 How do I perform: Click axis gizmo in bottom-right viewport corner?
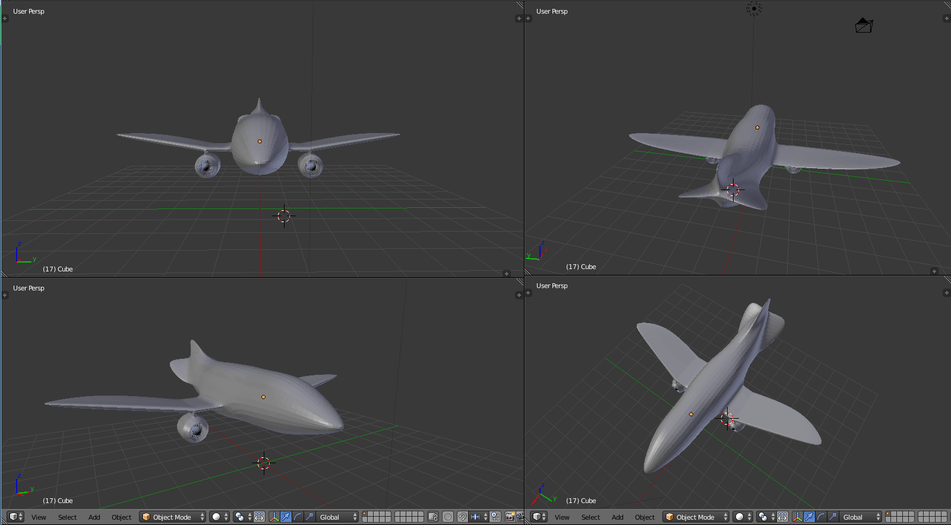(543, 494)
